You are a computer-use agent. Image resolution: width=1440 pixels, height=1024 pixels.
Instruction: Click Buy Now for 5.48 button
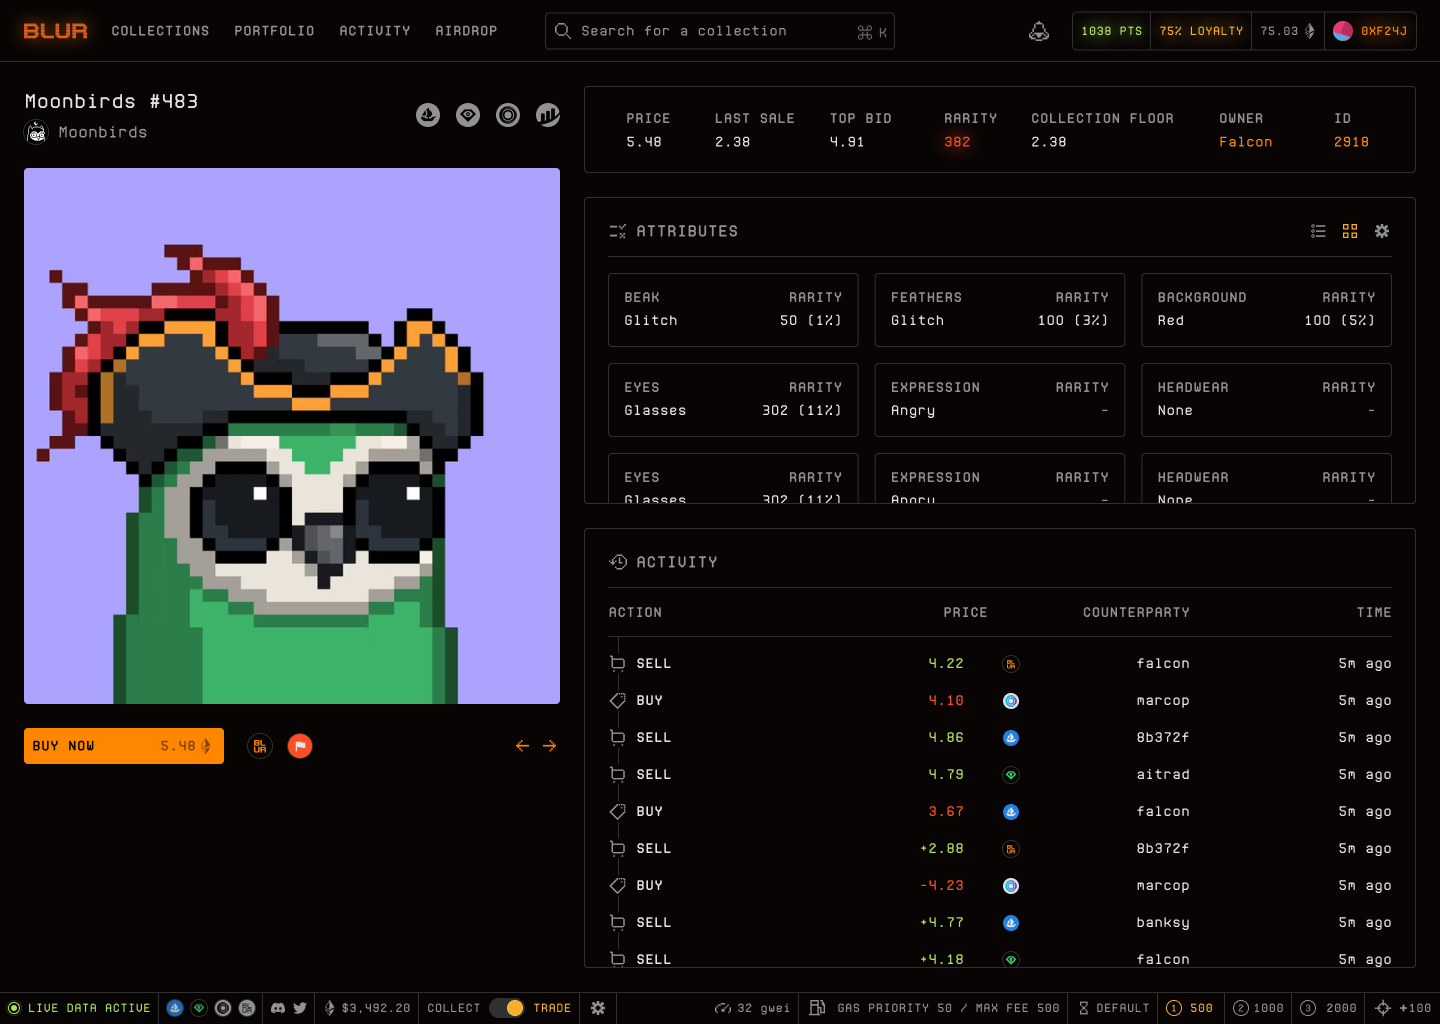(x=124, y=746)
